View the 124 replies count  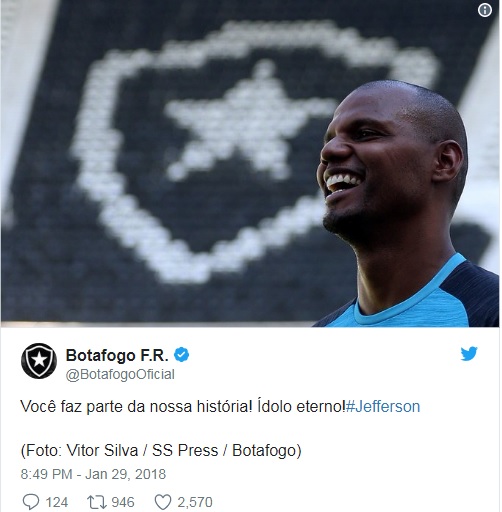(x=57, y=502)
